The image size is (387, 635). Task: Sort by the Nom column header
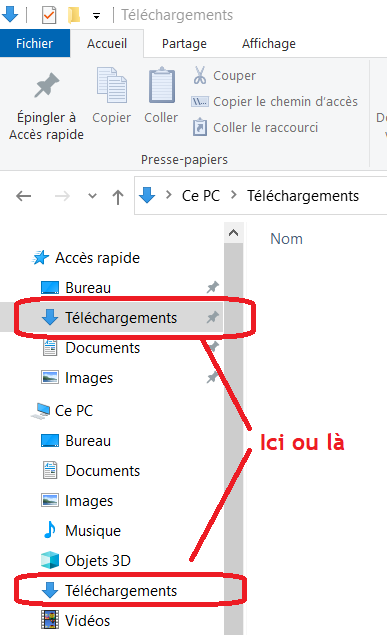286,239
